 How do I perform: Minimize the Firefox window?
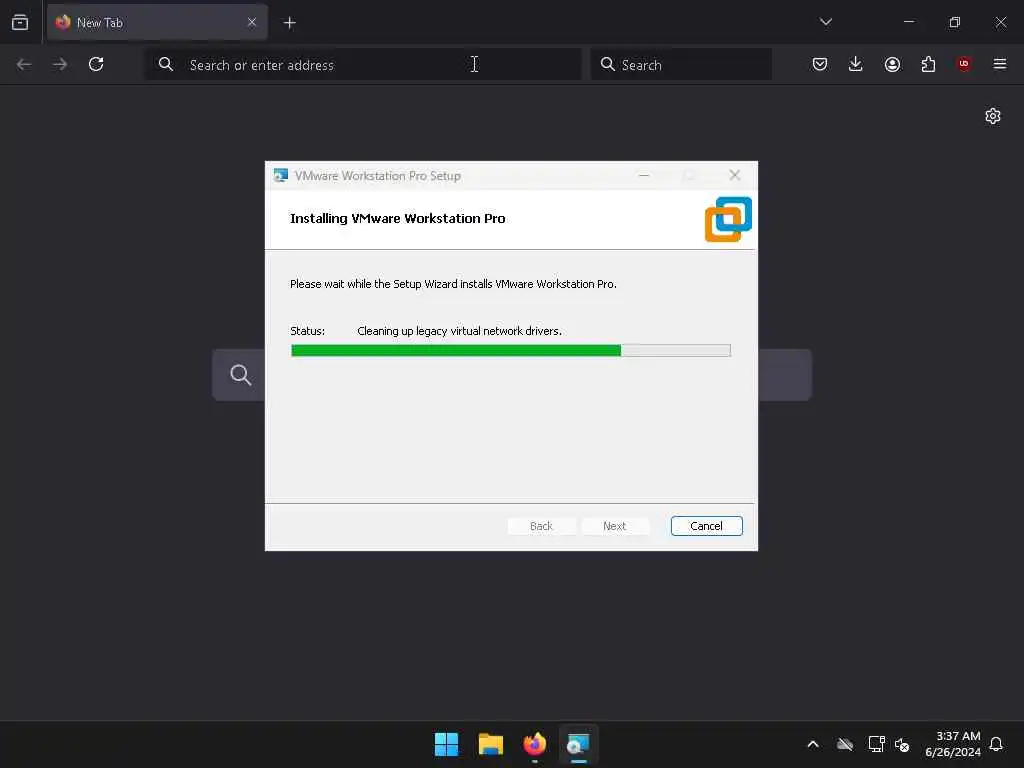pyautogui.click(x=909, y=22)
